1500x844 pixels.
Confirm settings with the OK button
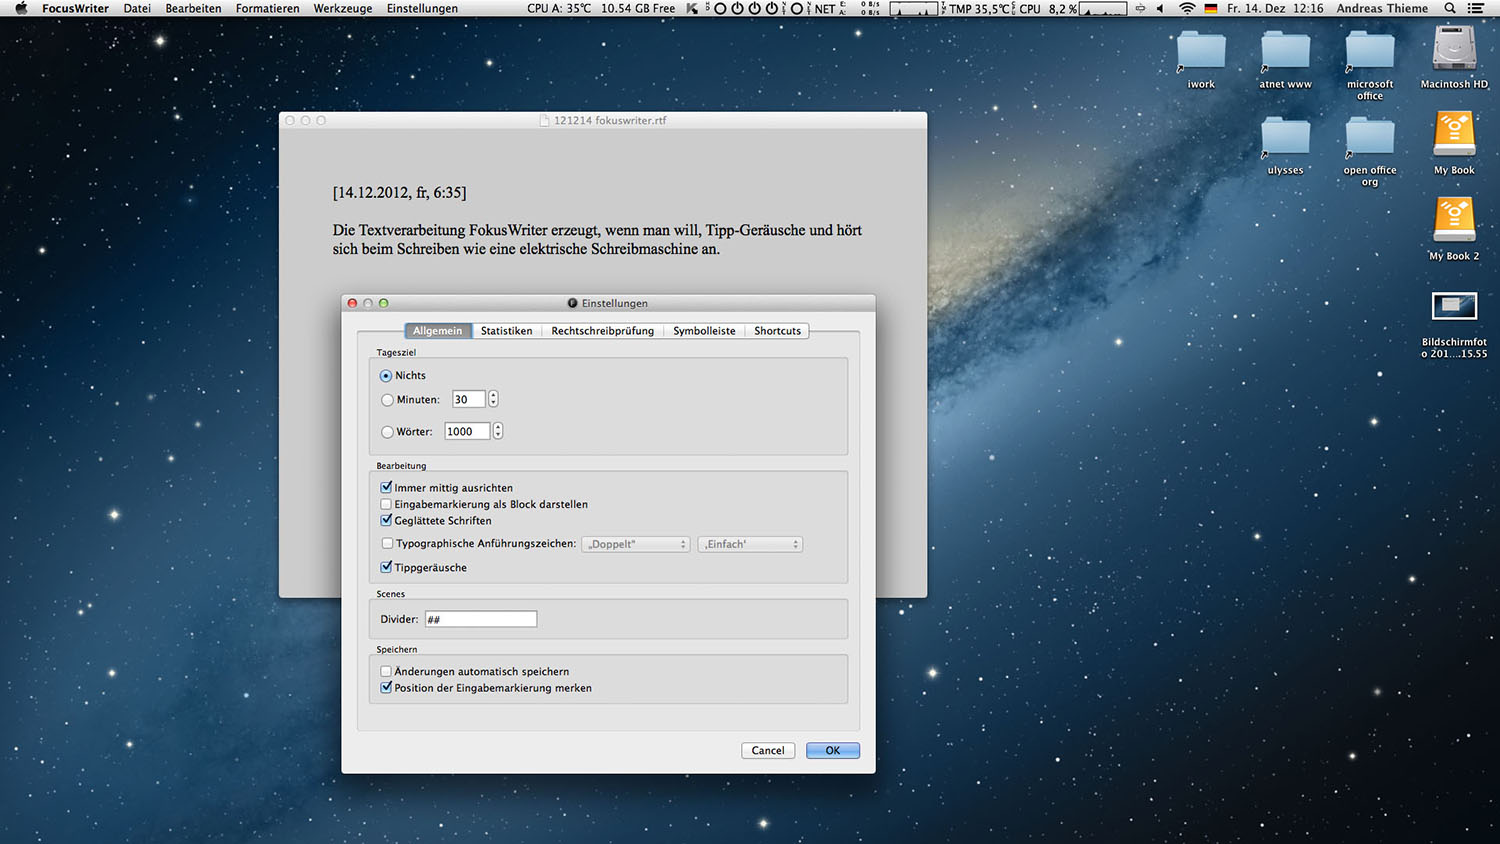point(833,750)
